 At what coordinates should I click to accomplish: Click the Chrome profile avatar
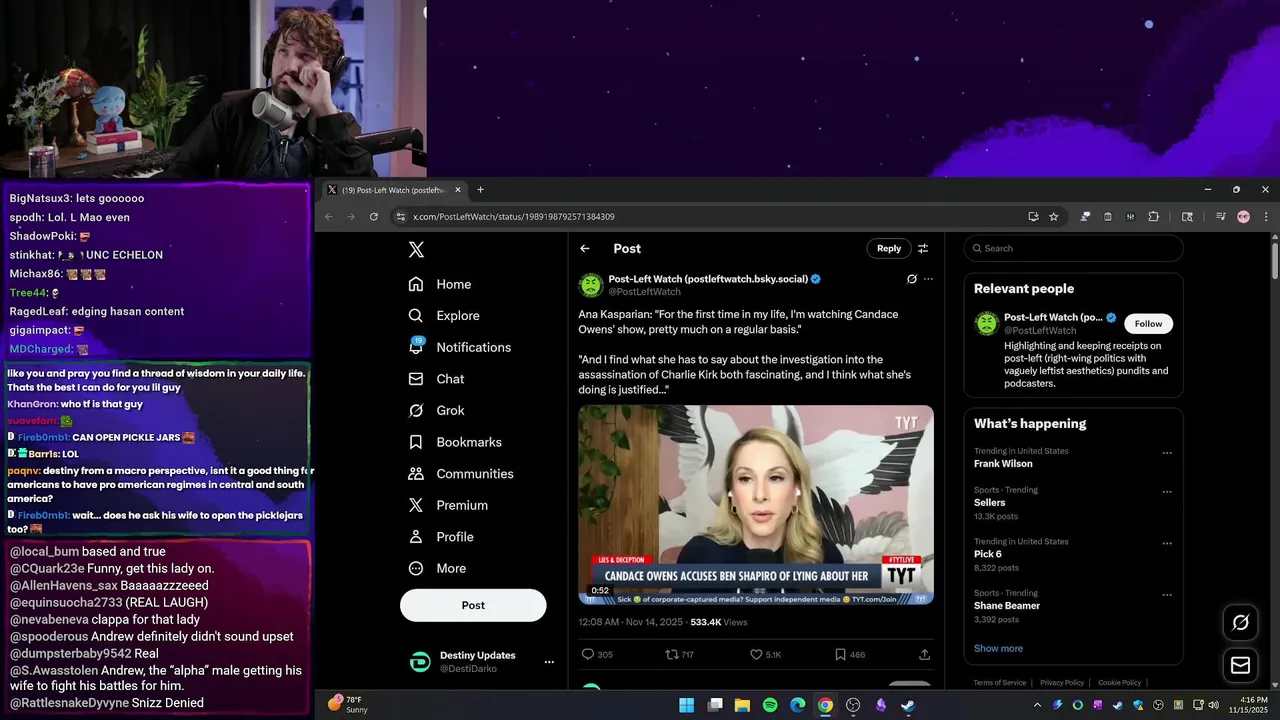[1243, 217]
